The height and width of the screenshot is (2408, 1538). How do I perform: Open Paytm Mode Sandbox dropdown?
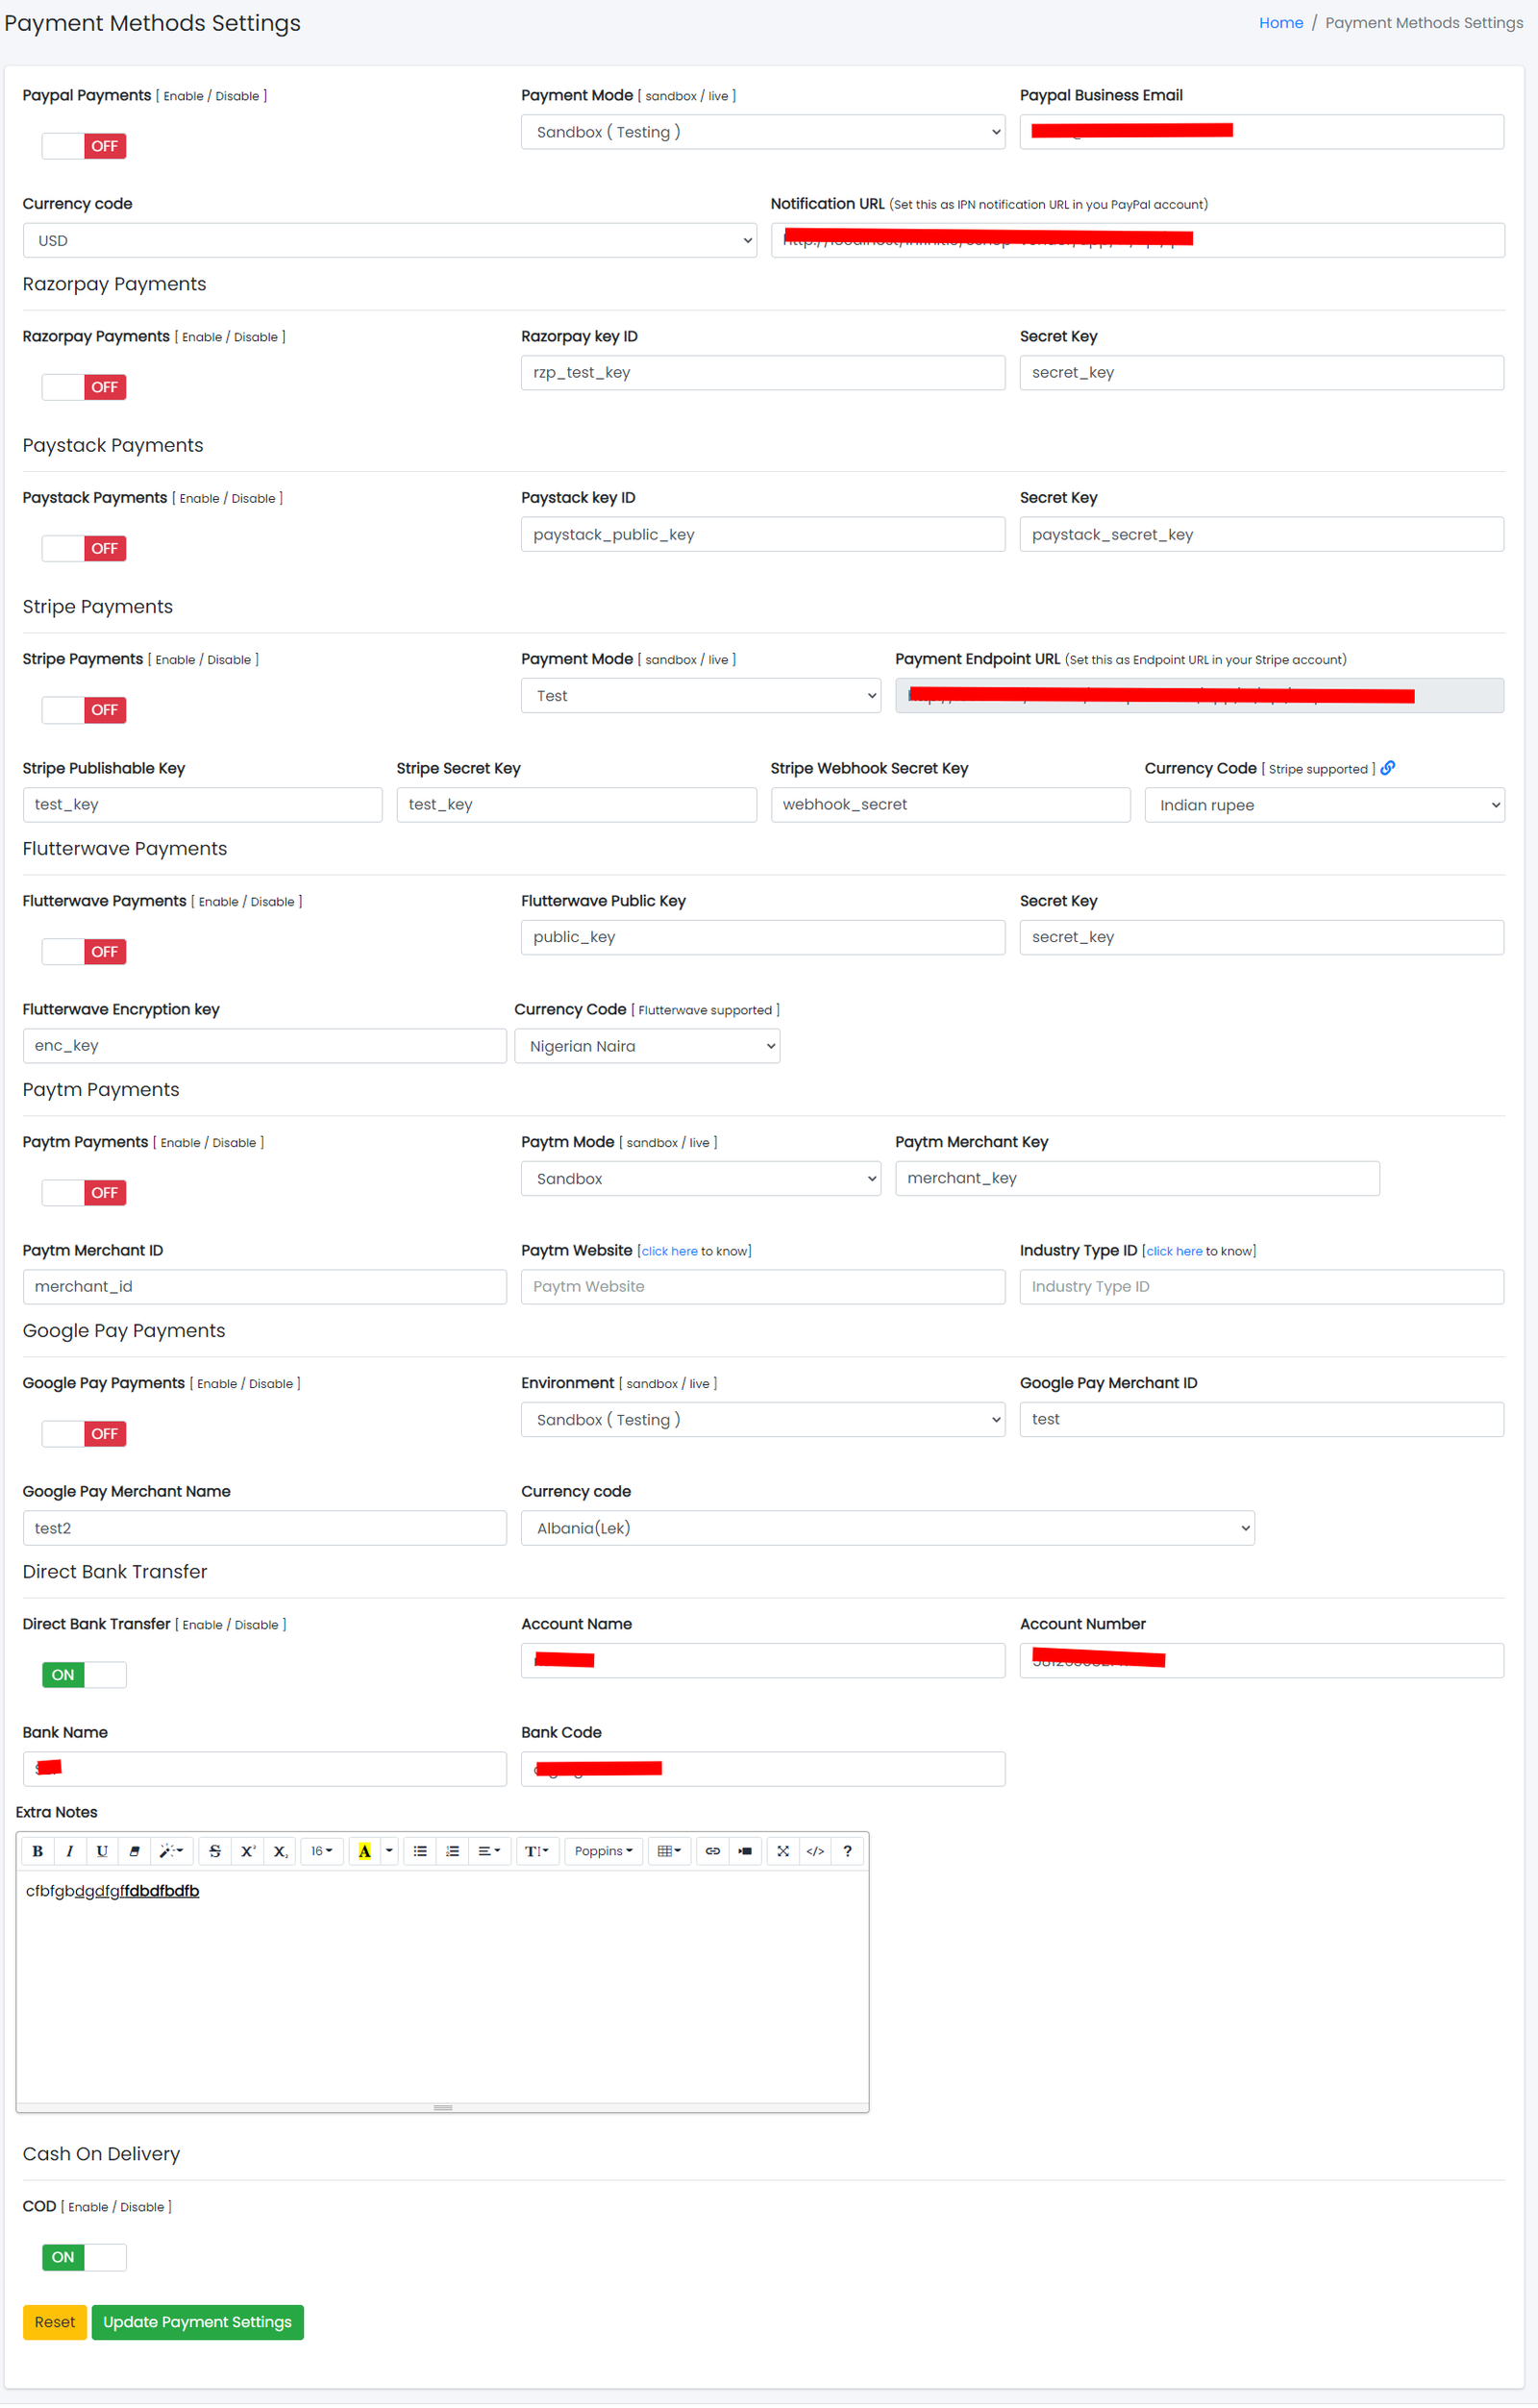point(701,1178)
